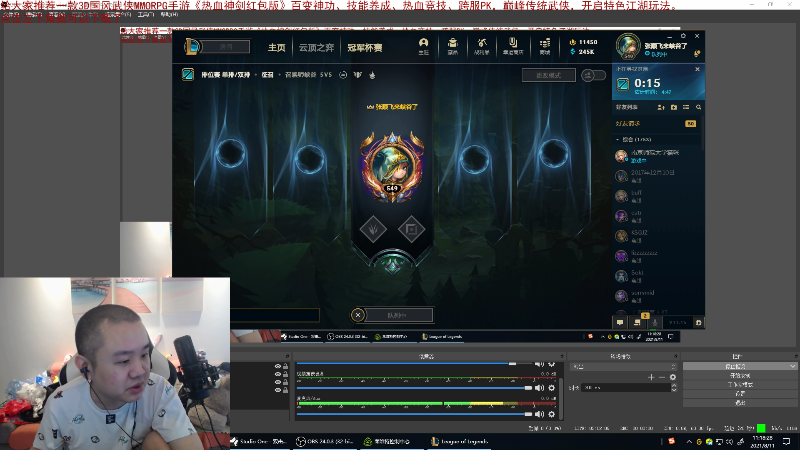Image resolution: width=800 pixels, height=450 pixels.
Task: Switch to the 云顶之弈 tab
Action: tap(316, 47)
